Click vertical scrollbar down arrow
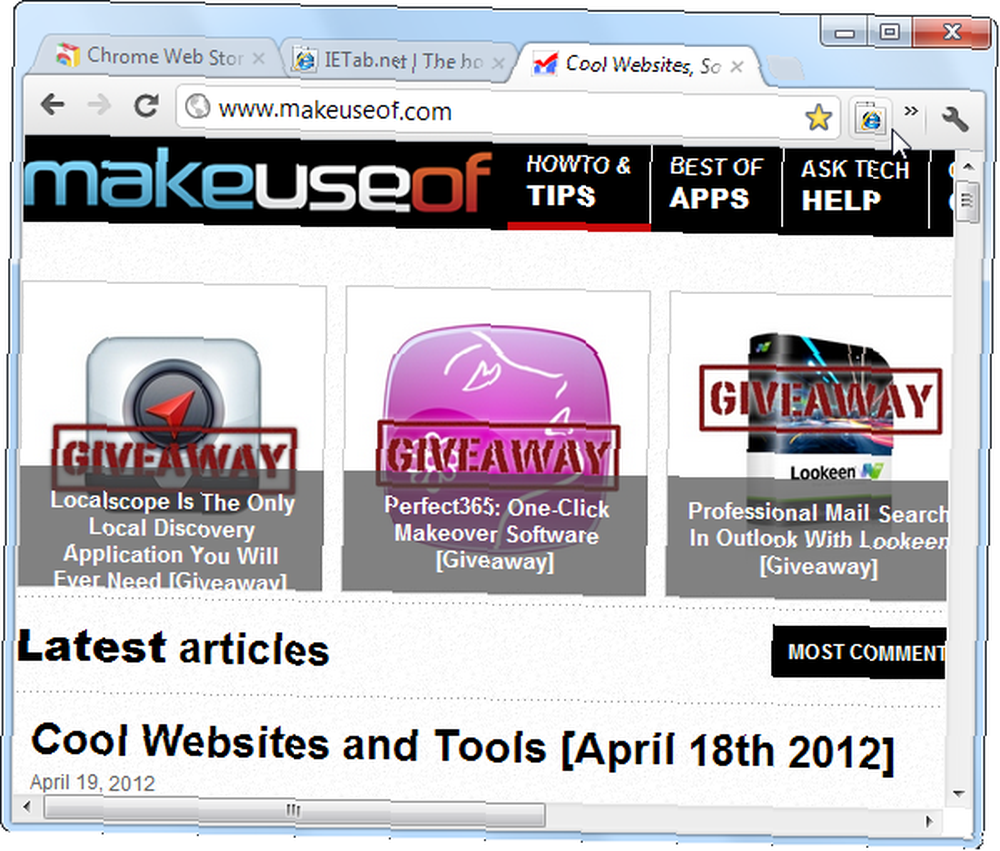Viewport: 1000px width, 851px height. (x=959, y=794)
